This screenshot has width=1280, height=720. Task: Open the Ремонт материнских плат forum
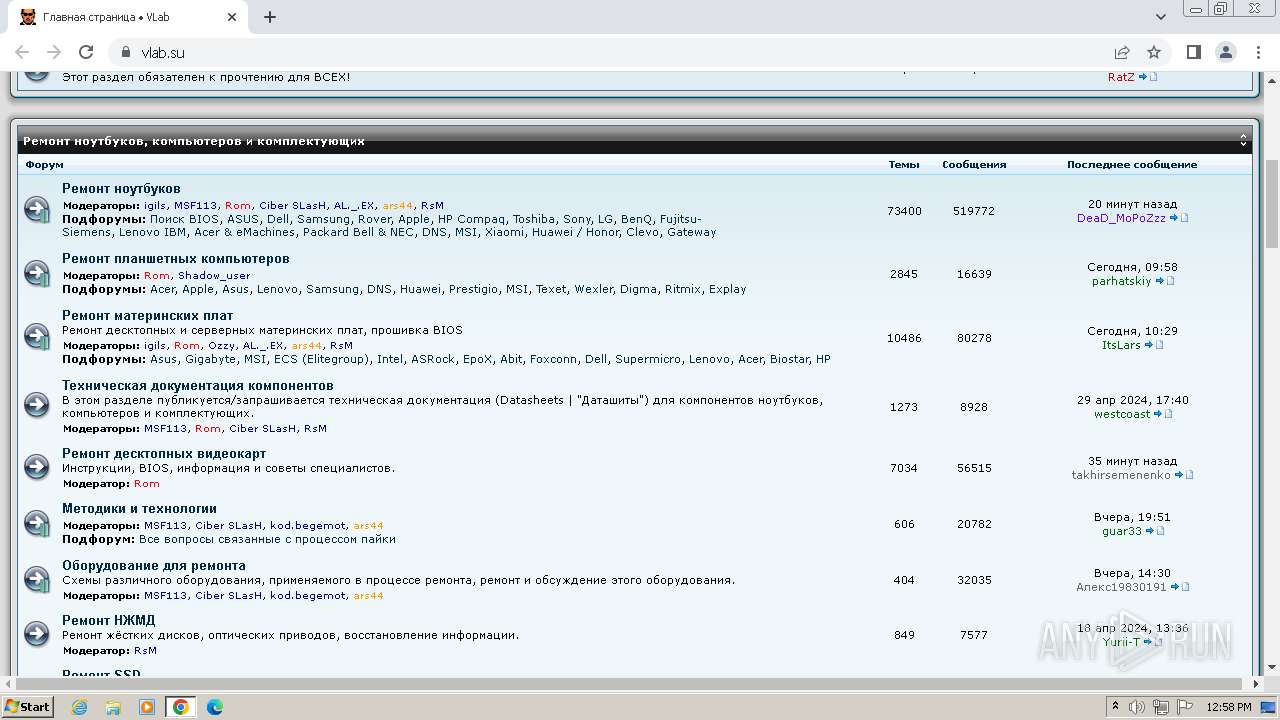(147, 316)
